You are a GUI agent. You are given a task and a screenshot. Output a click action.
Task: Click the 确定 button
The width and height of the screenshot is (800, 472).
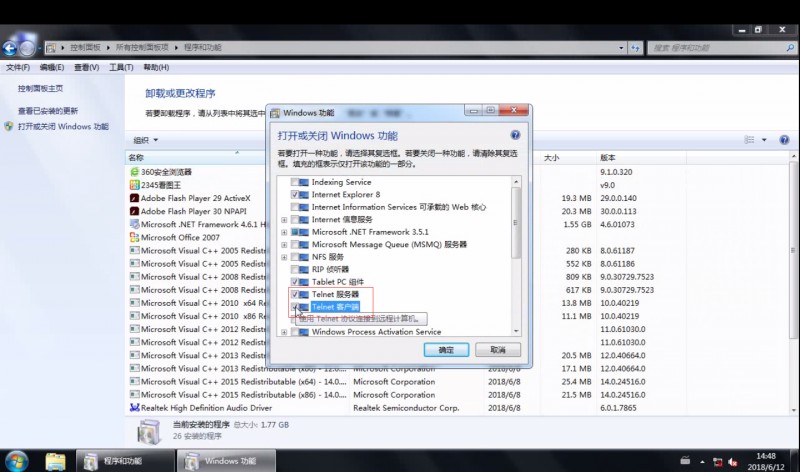446,350
